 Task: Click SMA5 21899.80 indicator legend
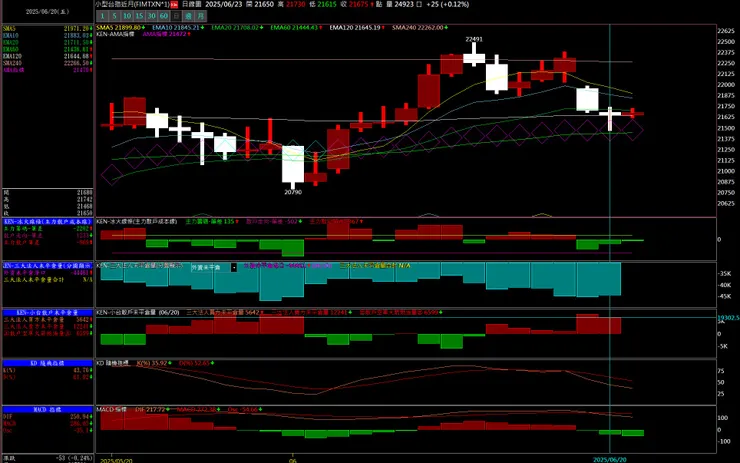click(x=120, y=28)
